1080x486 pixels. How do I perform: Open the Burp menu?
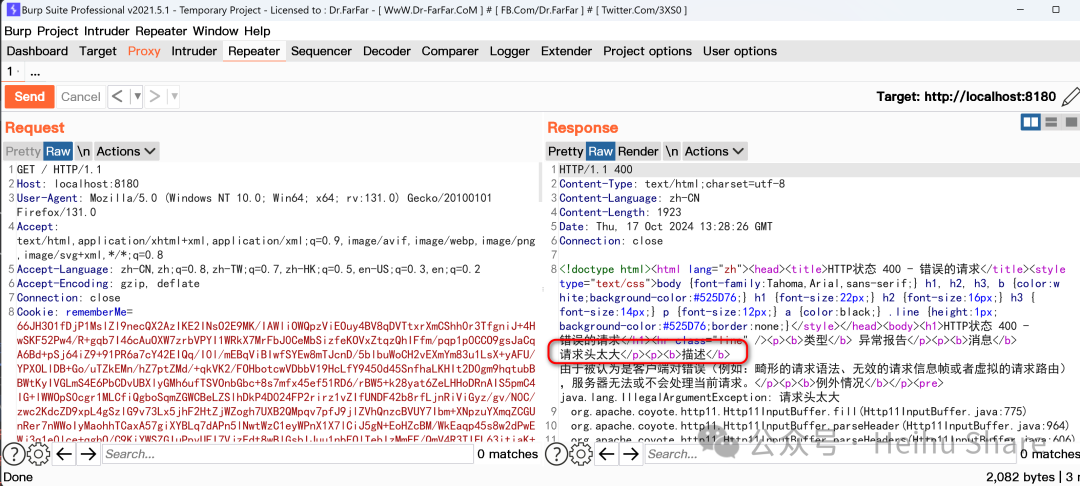click(x=19, y=31)
